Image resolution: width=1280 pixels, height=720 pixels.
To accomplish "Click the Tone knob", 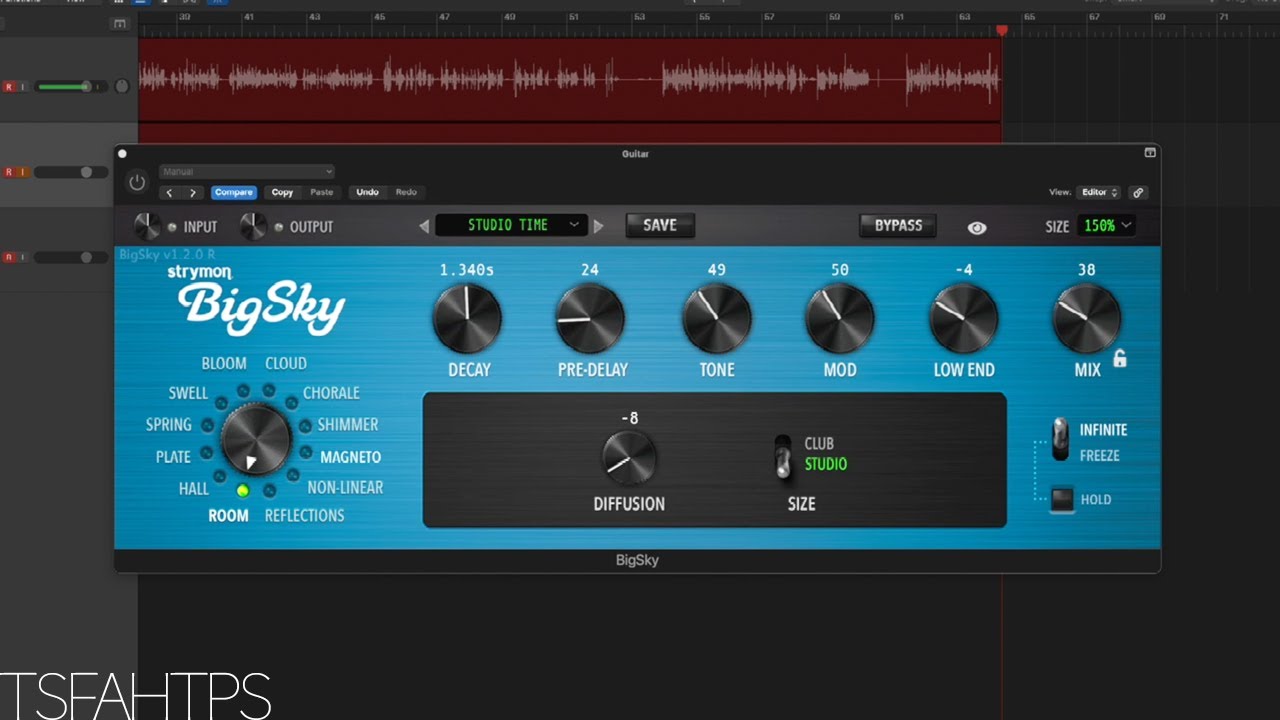I will pyautogui.click(x=716, y=319).
